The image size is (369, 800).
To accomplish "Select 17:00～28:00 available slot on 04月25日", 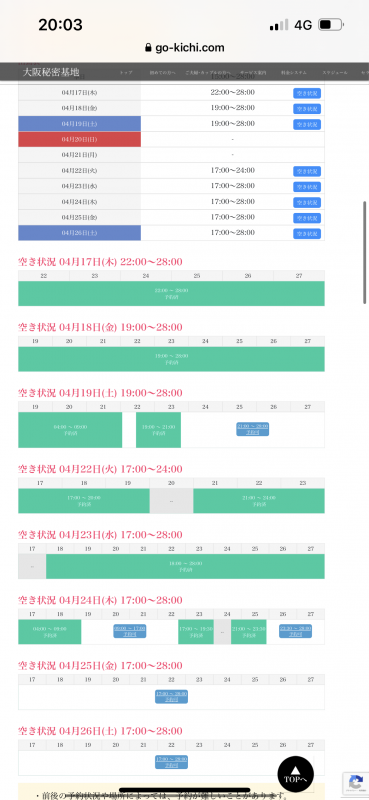I will [x=171, y=696].
